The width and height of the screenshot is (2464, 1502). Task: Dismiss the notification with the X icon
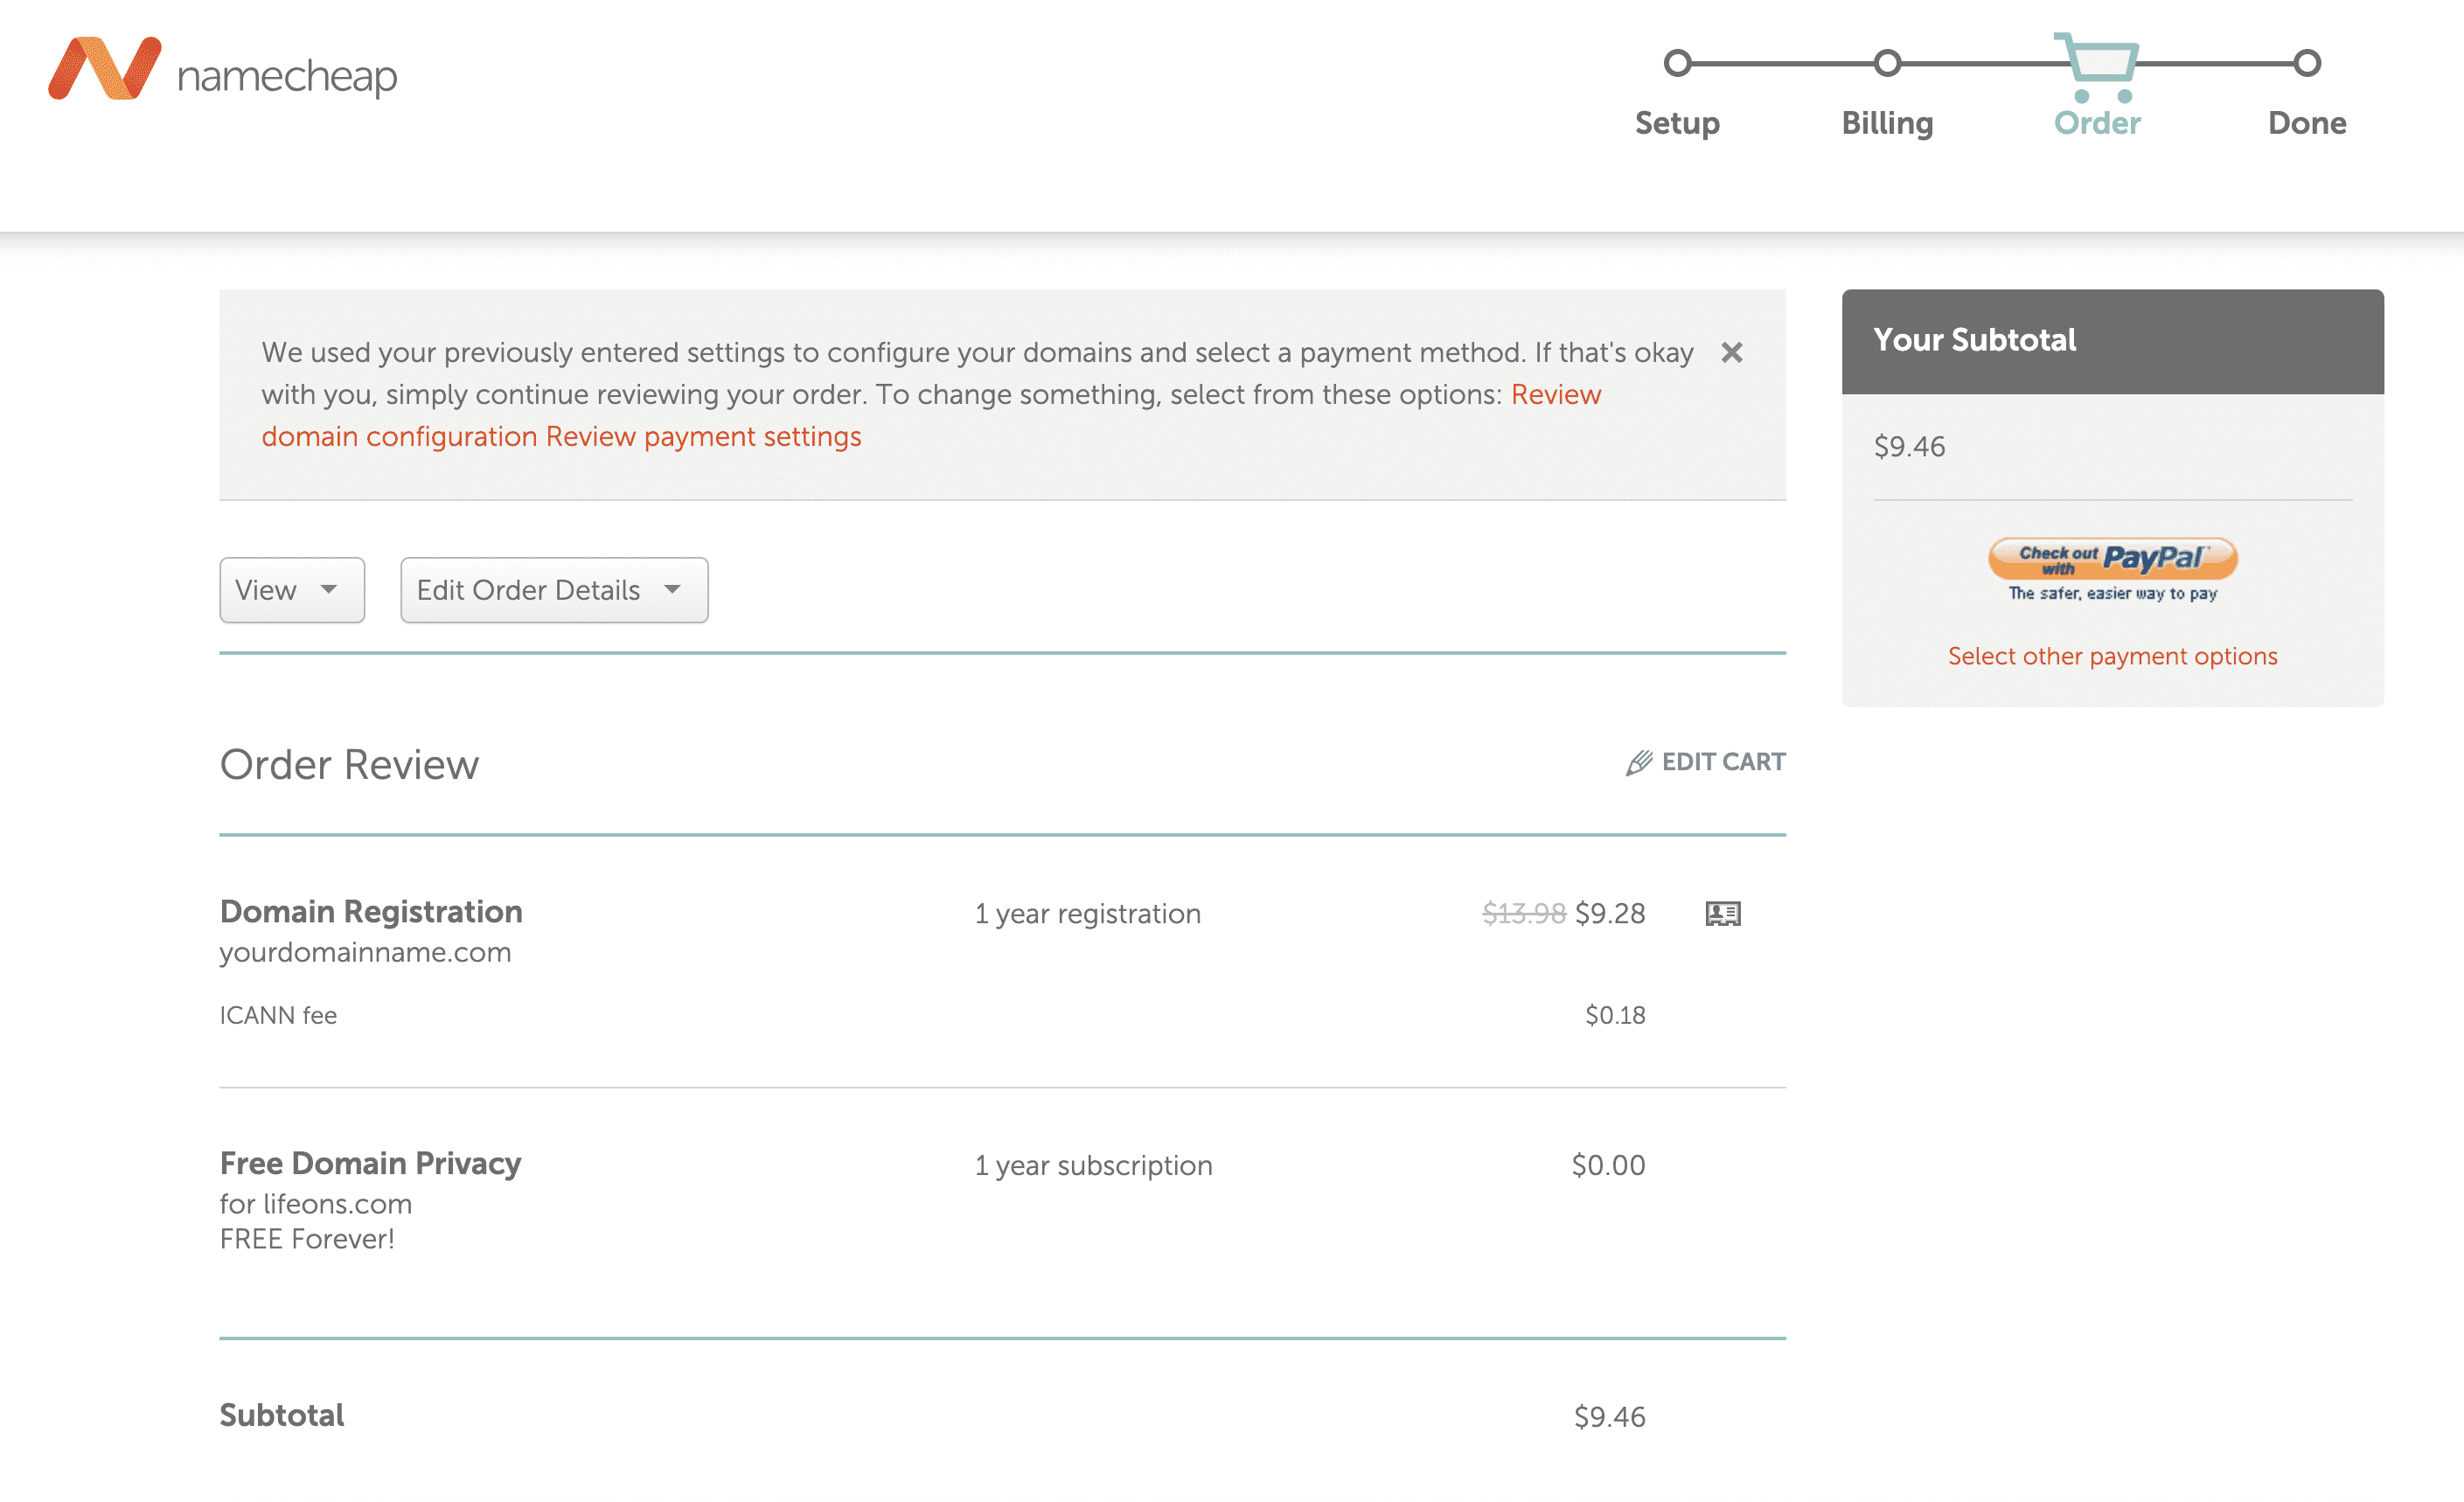(x=1731, y=352)
